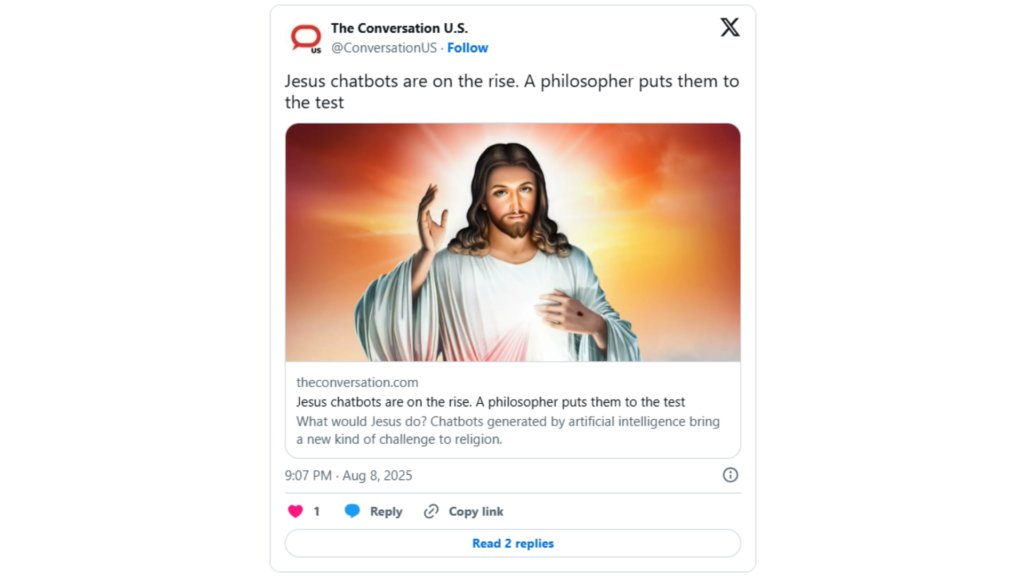Like the post with heart icon

point(295,511)
